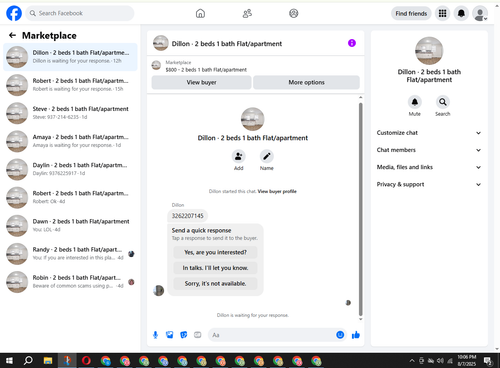500x368 pixels.
Task: Open the Steve conversation
Action: tap(70, 113)
